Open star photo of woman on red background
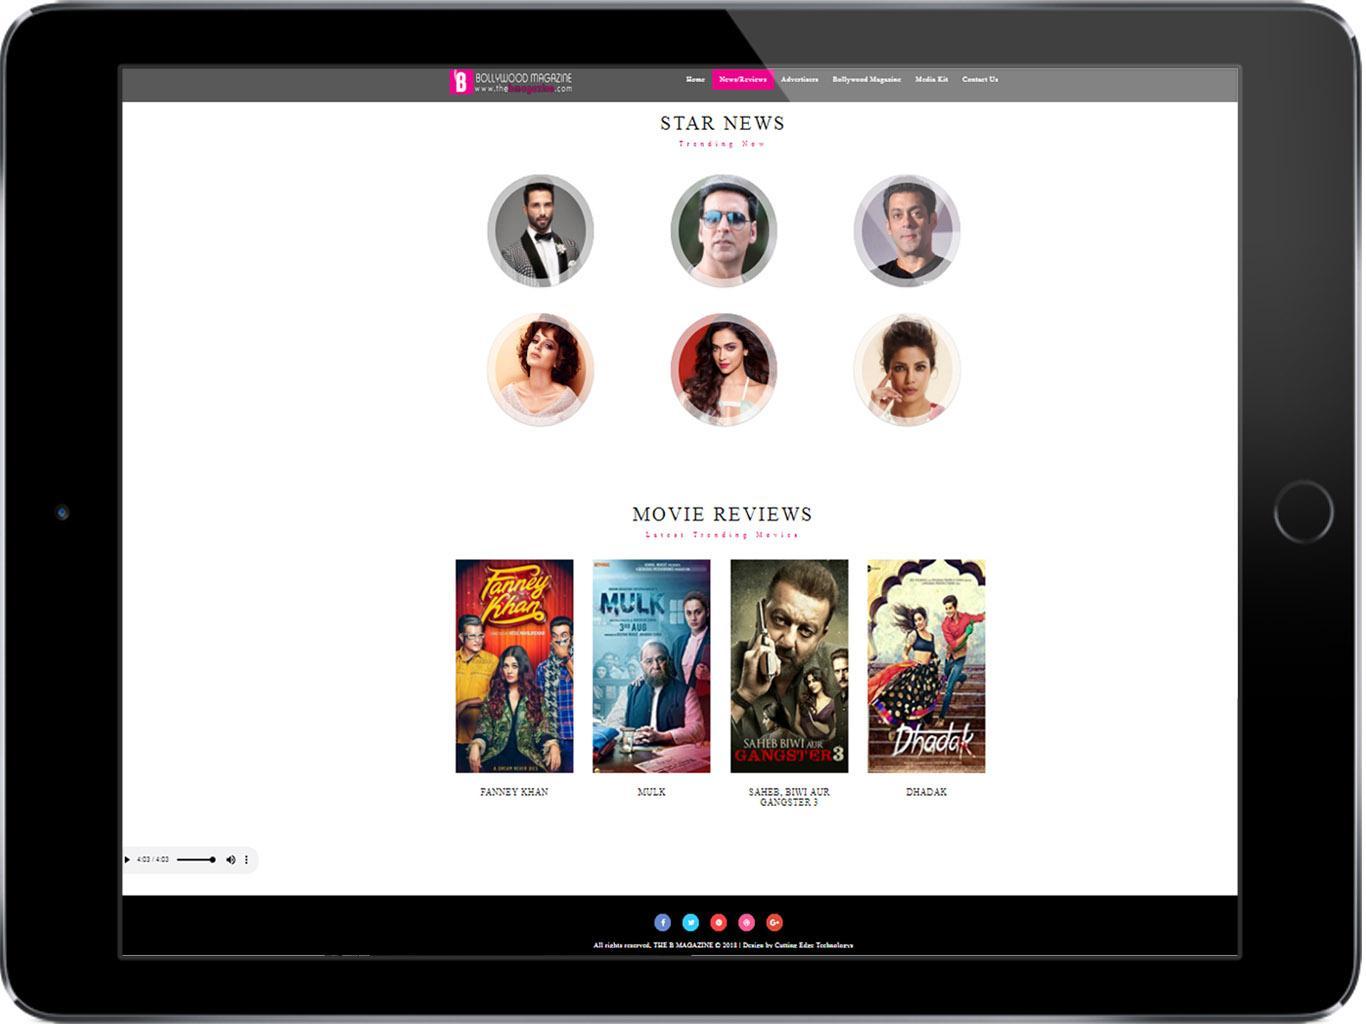 [723, 370]
